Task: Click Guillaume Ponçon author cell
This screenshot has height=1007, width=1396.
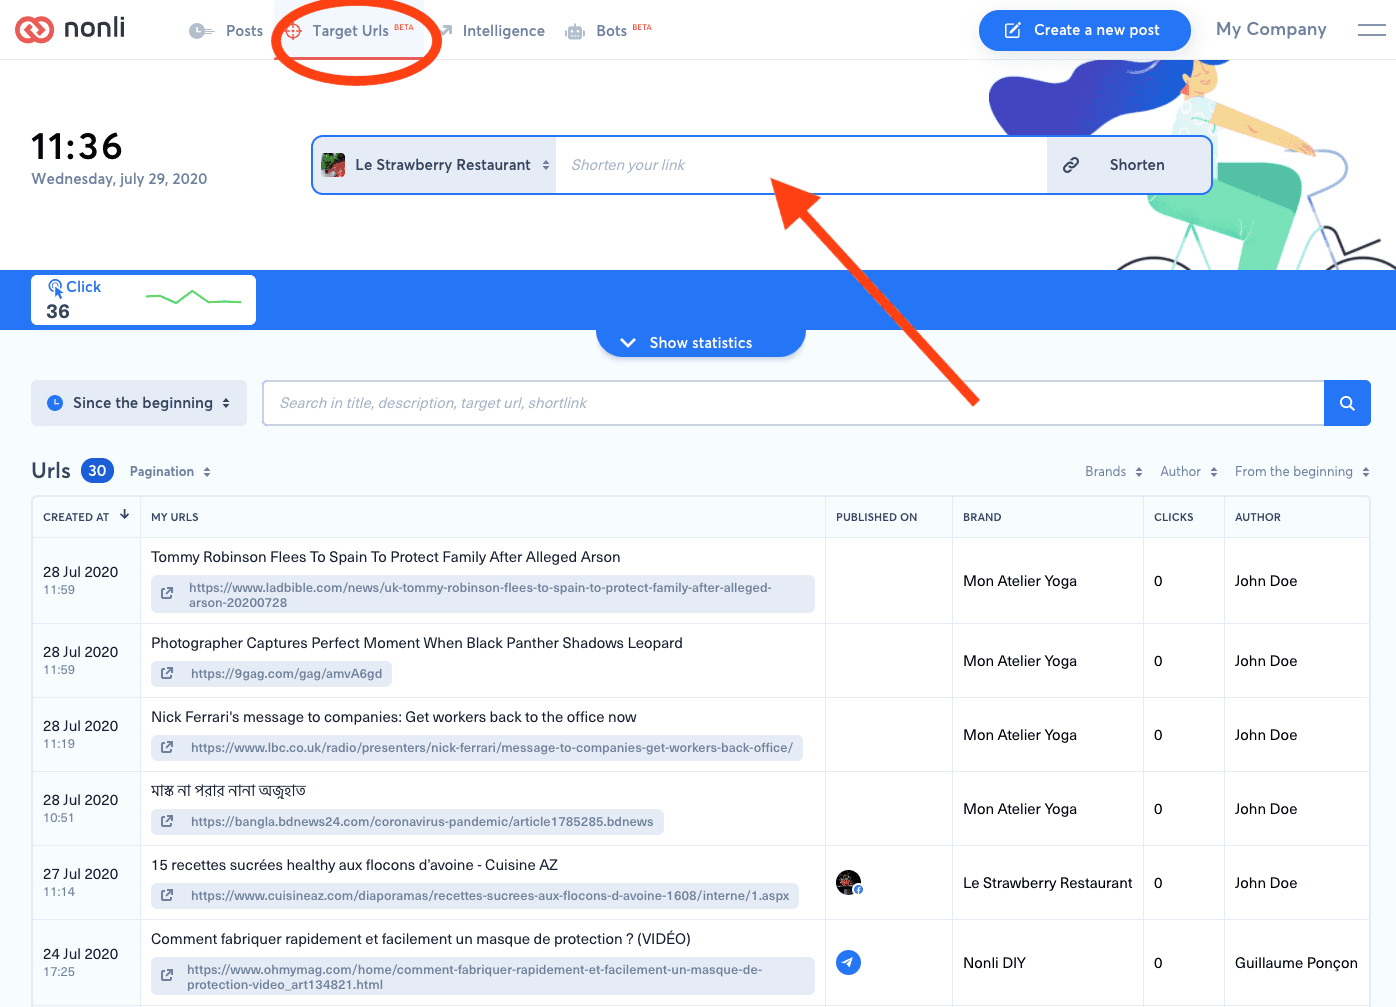Action: coord(1296,963)
